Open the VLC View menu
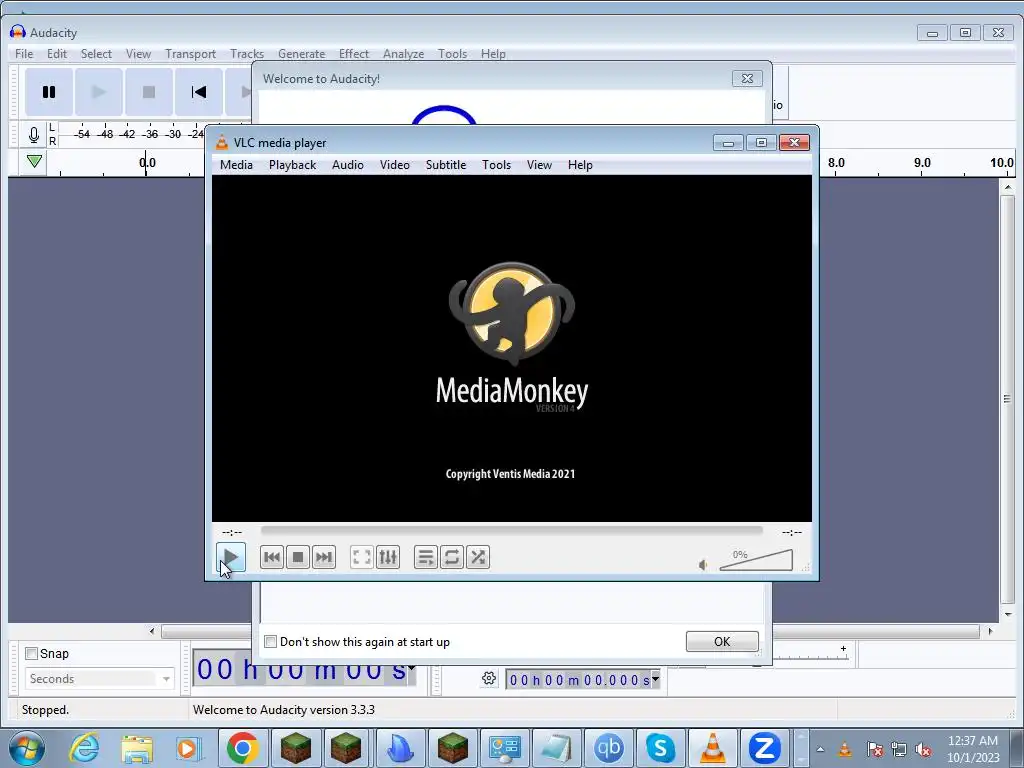 (x=539, y=165)
